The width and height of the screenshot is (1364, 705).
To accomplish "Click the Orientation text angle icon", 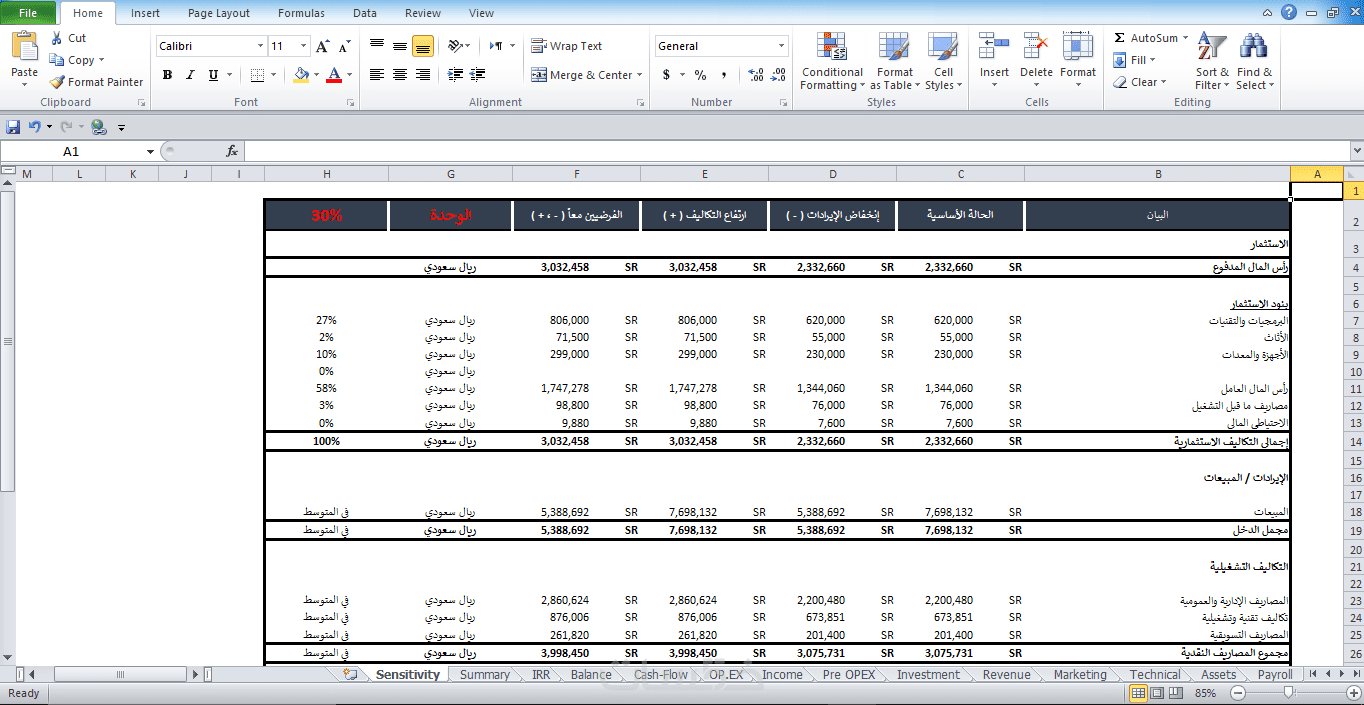I will pos(455,46).
